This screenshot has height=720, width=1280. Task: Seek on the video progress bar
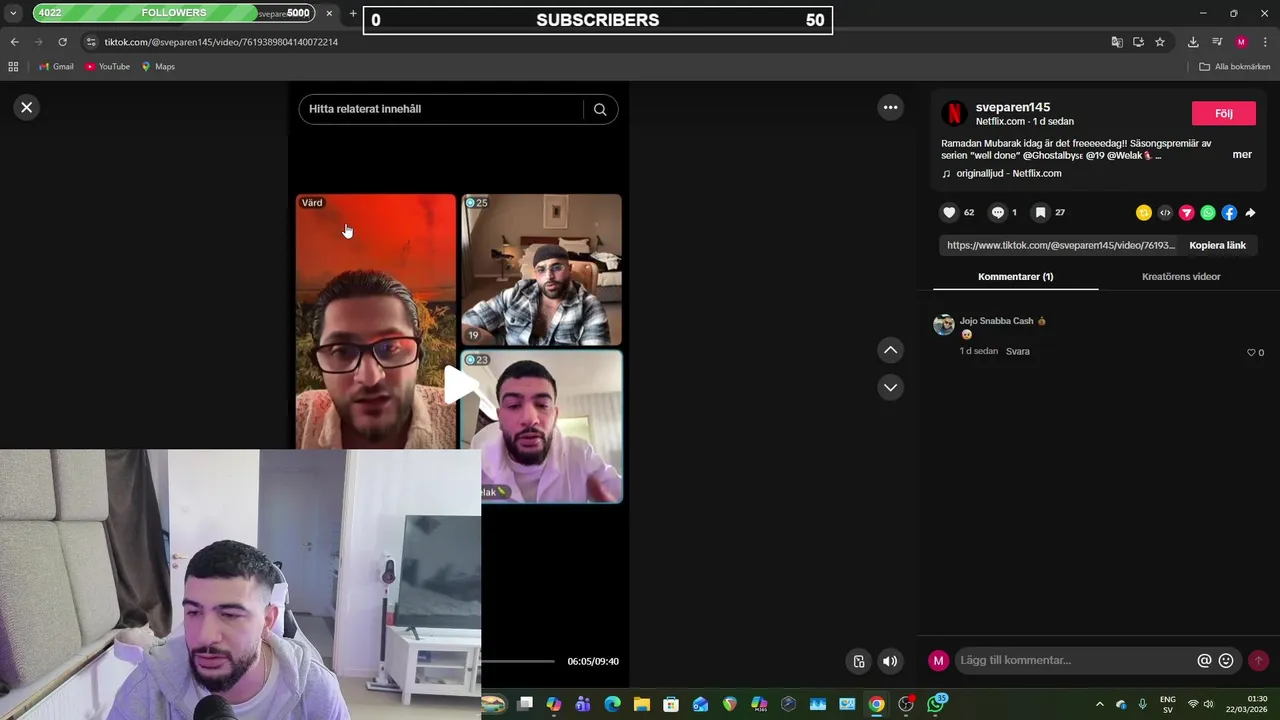[517, 661]
